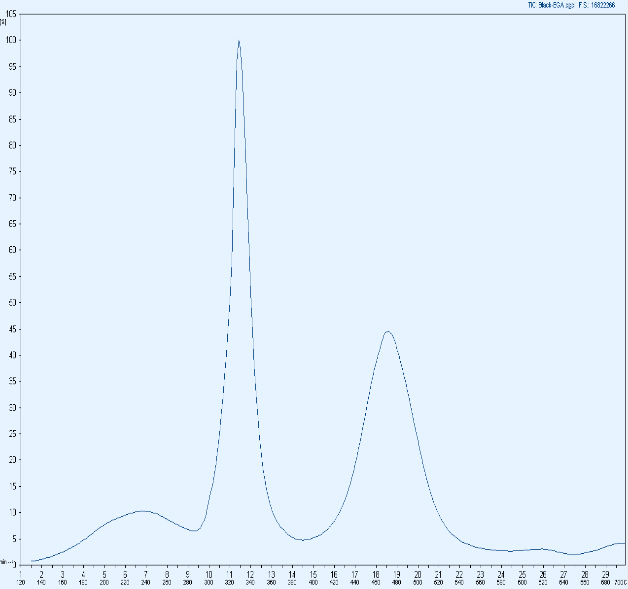Click the 5 label on the y-axis
Image resolution: width=628 pixels, height=589 pixels.
pos(10,539)
